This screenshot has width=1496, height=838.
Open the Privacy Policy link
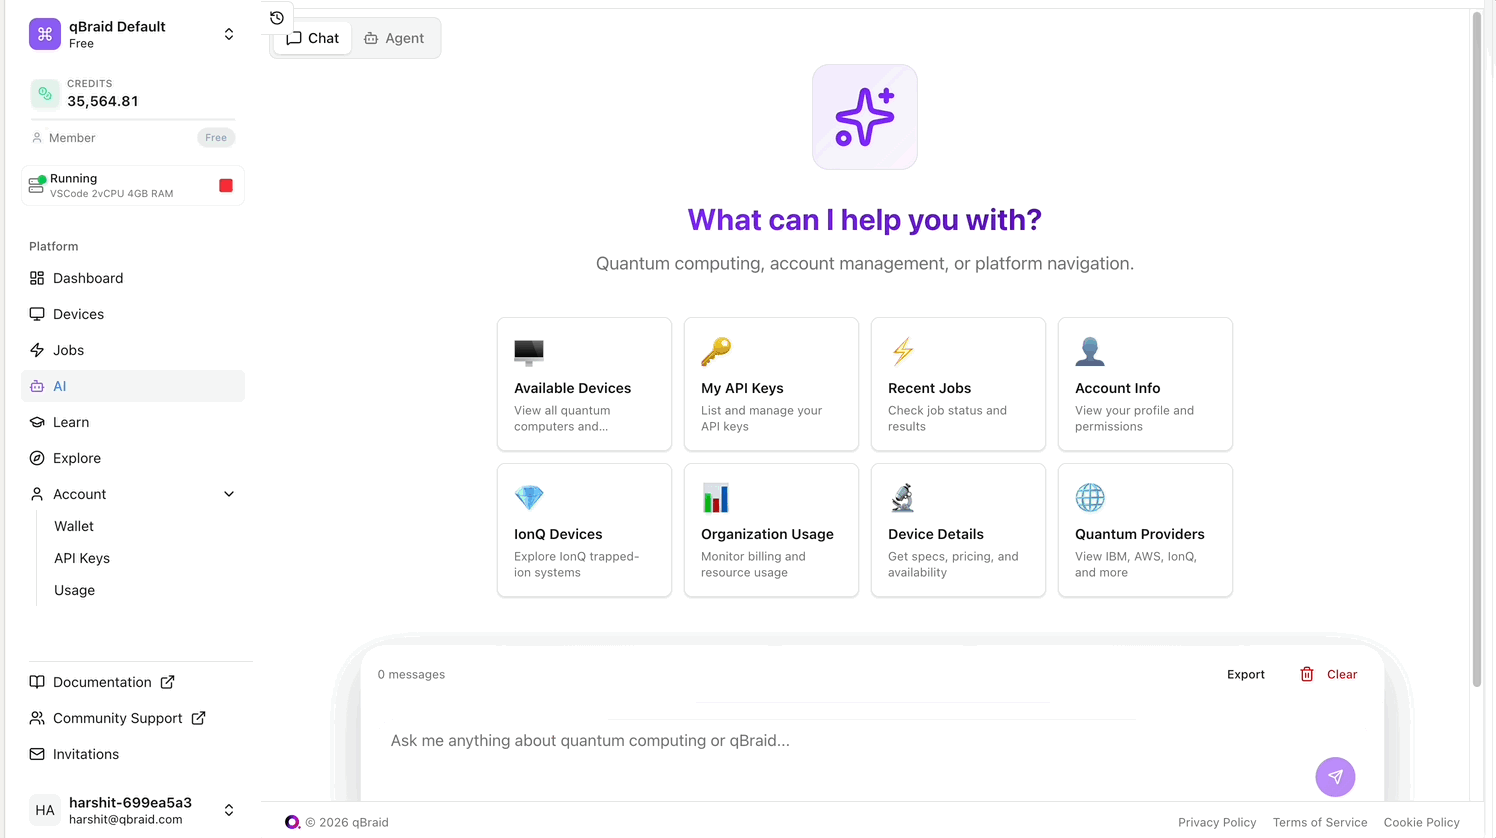tap(1217, 823)
